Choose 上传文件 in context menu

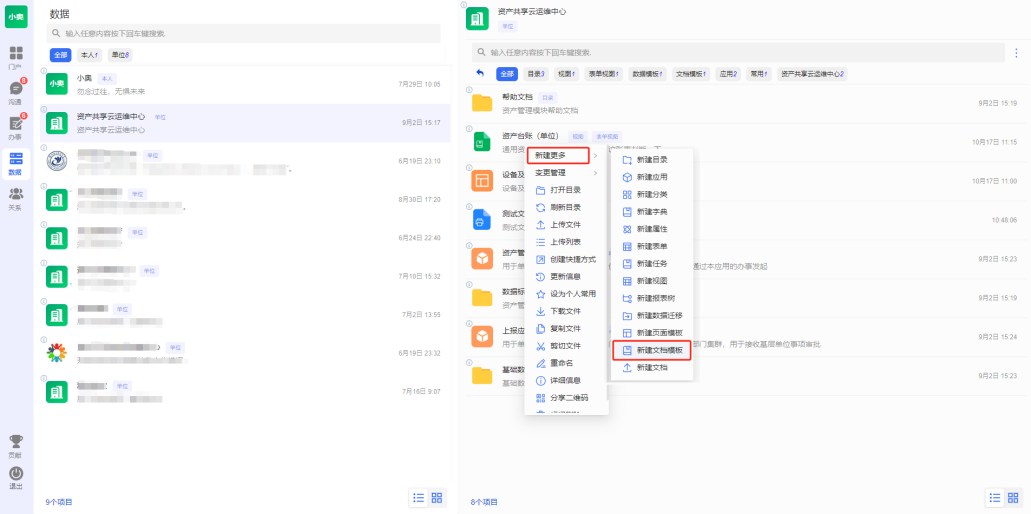click(565, 224)
